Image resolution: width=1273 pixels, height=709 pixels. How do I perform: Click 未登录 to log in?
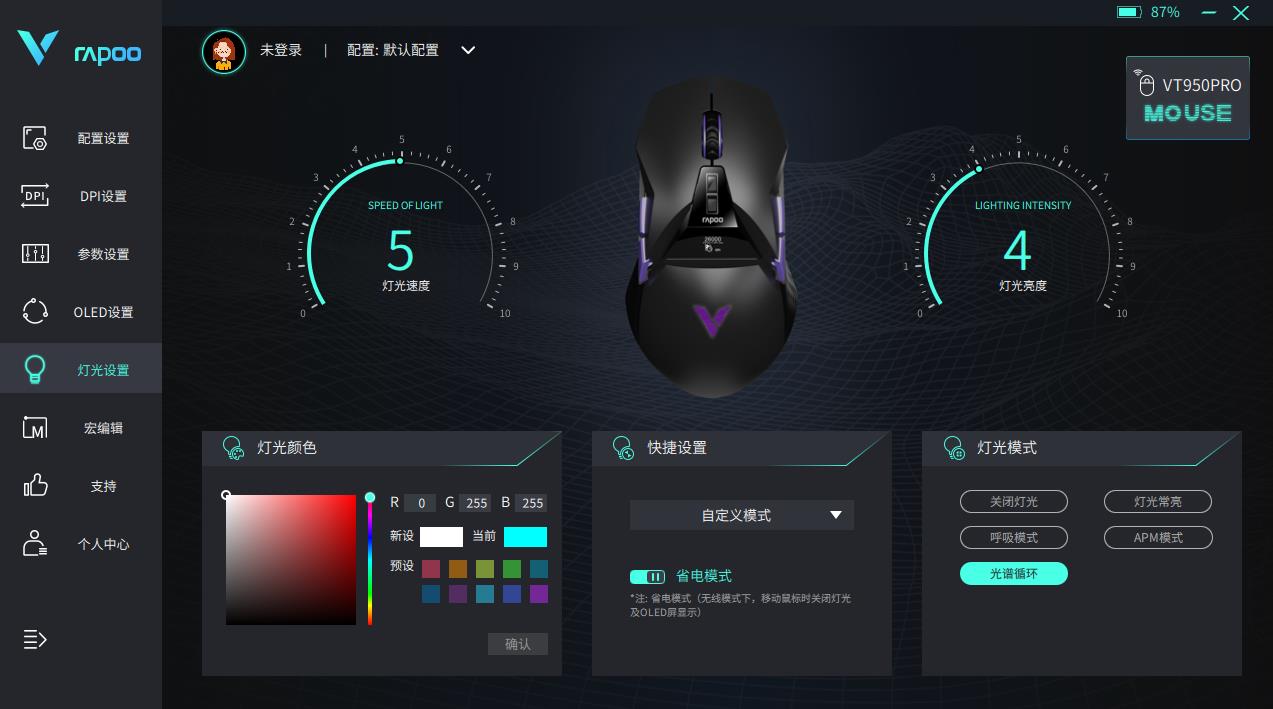coord(281,50)
